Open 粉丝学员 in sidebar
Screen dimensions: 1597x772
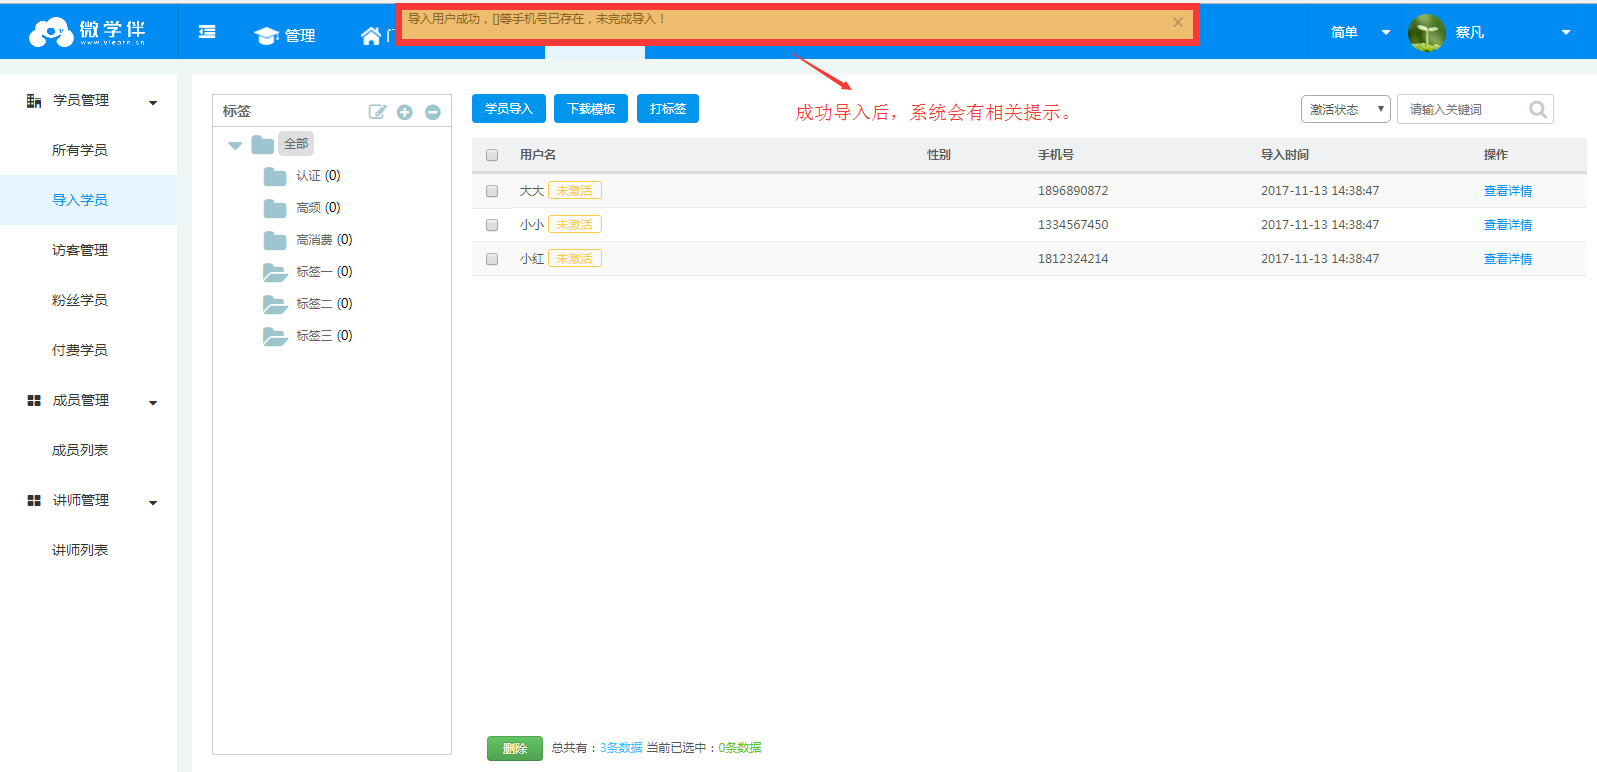coord(80,300)
